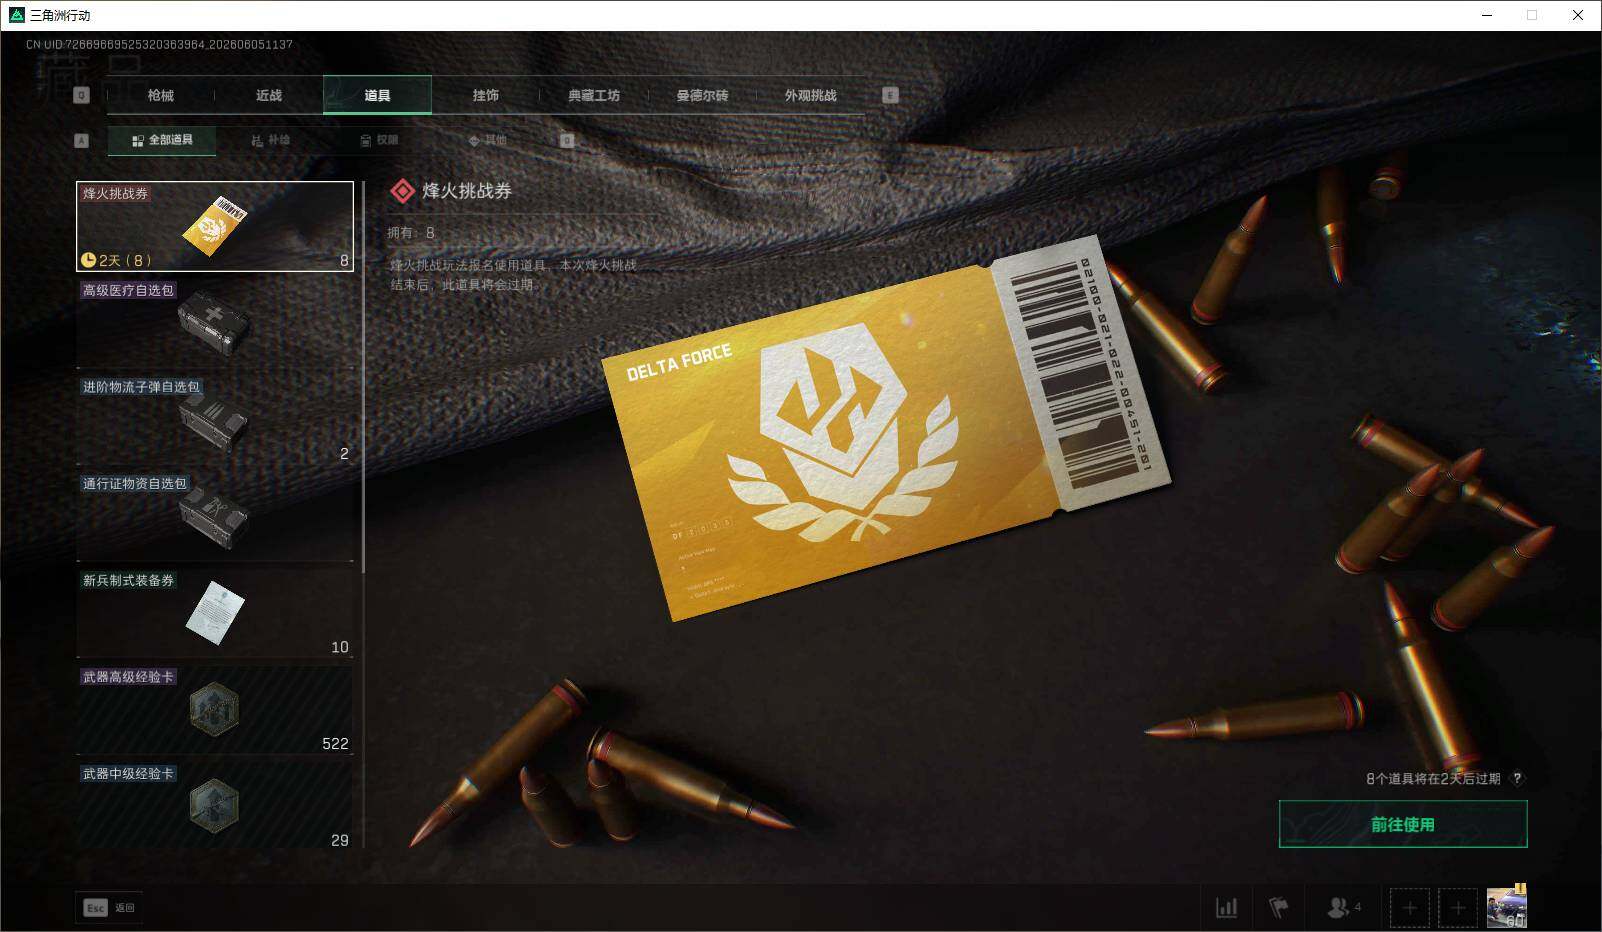The image size is (1602, 932).
Task: Open the 枪械 (firearms) tab
Action: (160, 95)
